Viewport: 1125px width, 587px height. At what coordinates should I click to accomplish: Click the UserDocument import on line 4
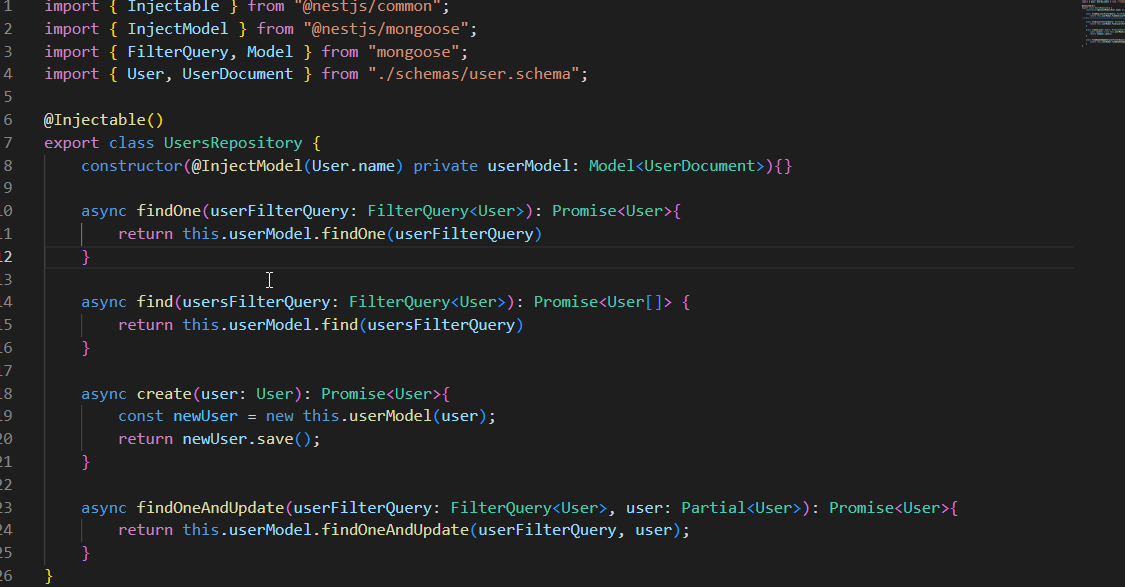coord(237,74)
